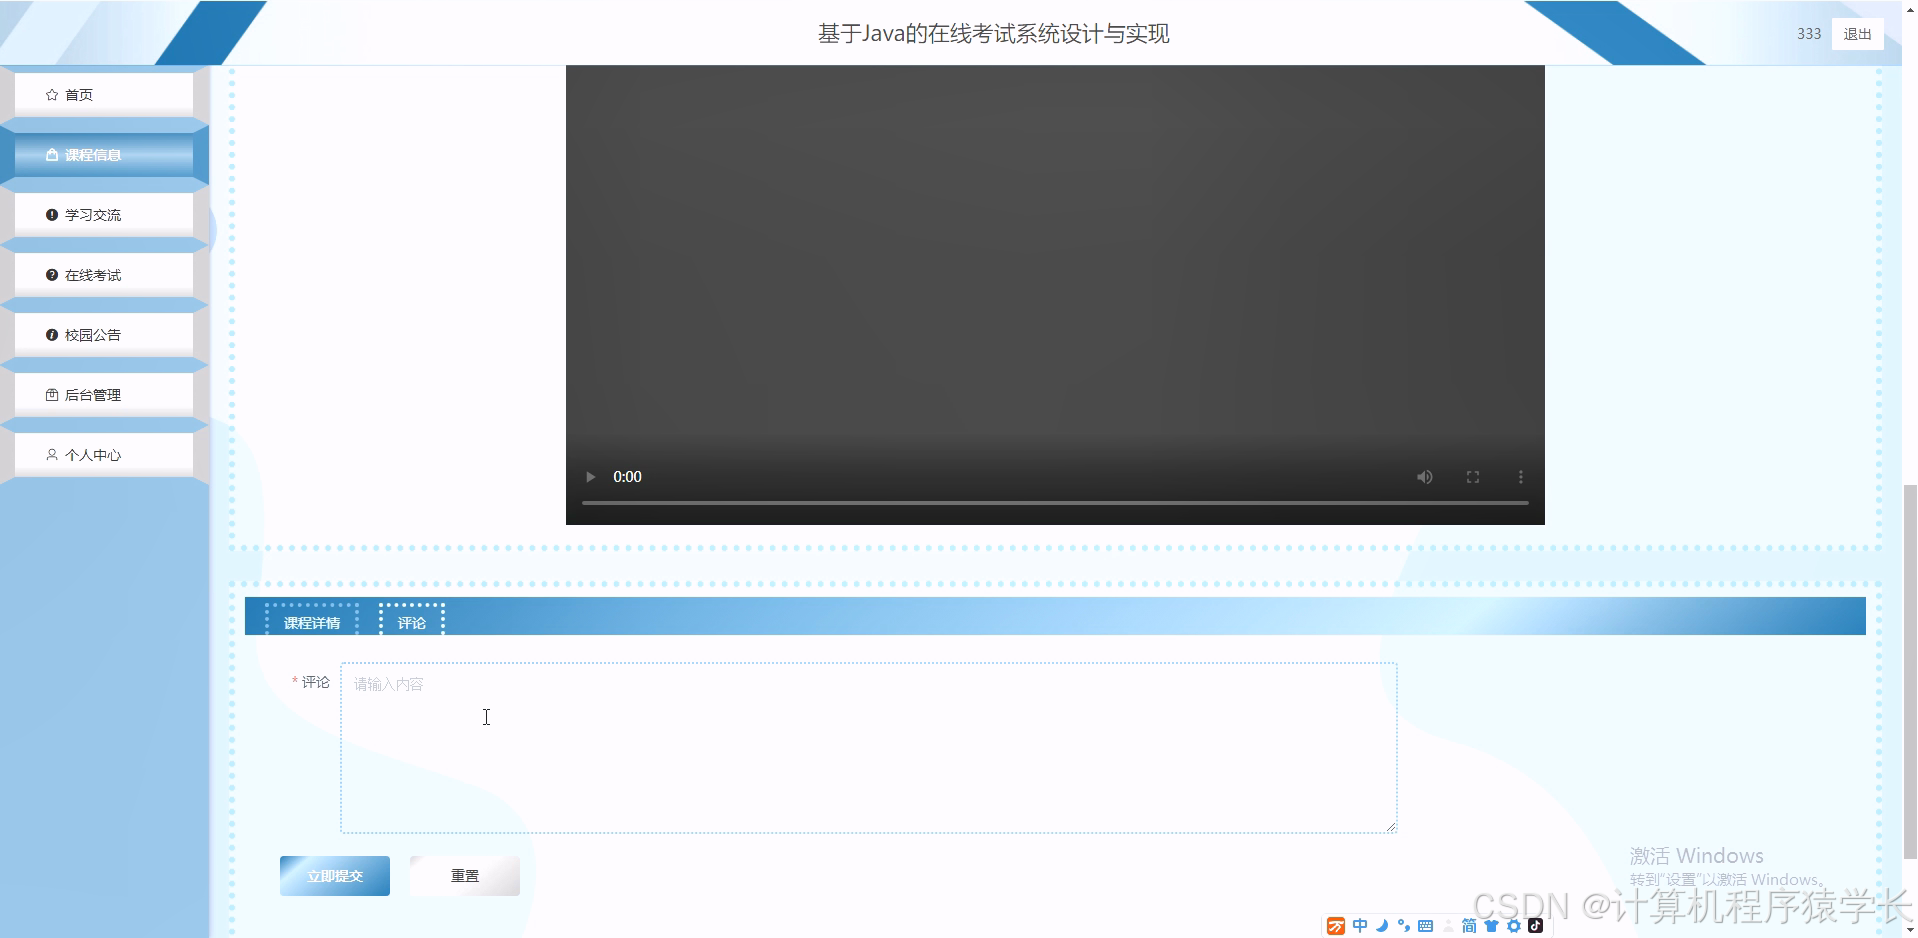Switch to the 评论 tab
The image size is (1918, 938).
point(412,621)
